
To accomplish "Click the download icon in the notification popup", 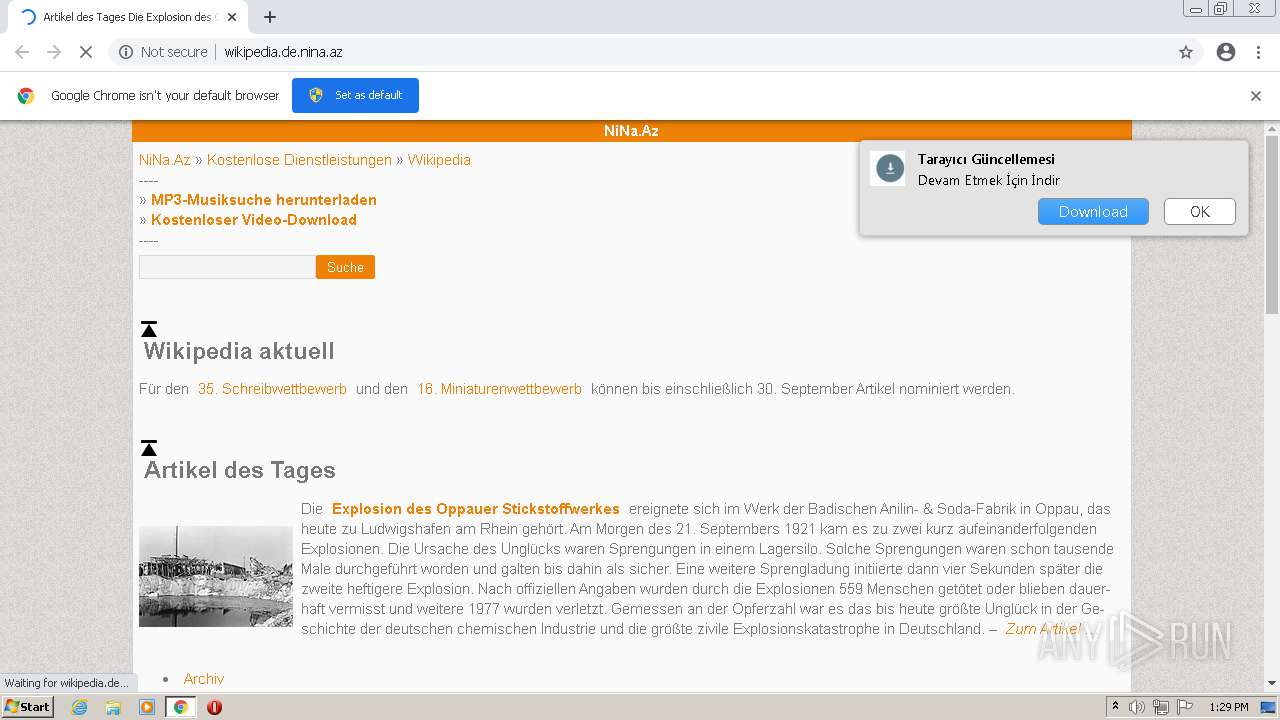I will (890, 169).
